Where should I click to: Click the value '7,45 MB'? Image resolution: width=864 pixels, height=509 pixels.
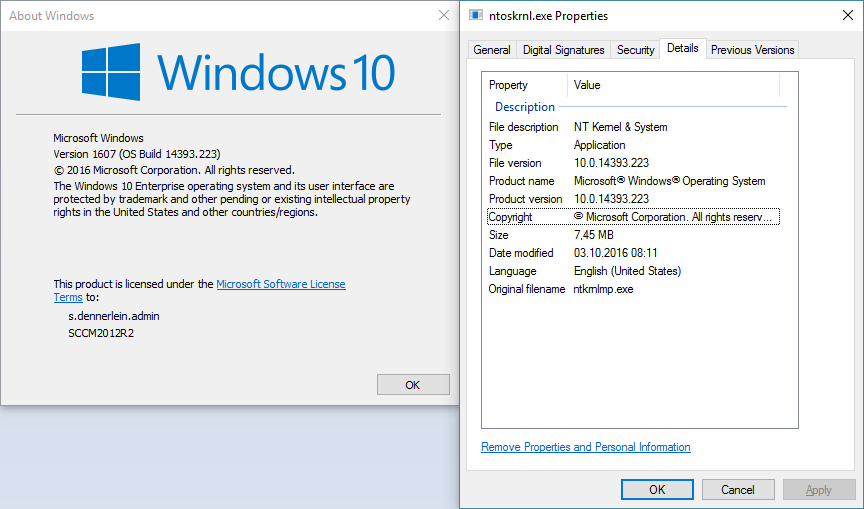pyautogui.click(x=593, y=235)
